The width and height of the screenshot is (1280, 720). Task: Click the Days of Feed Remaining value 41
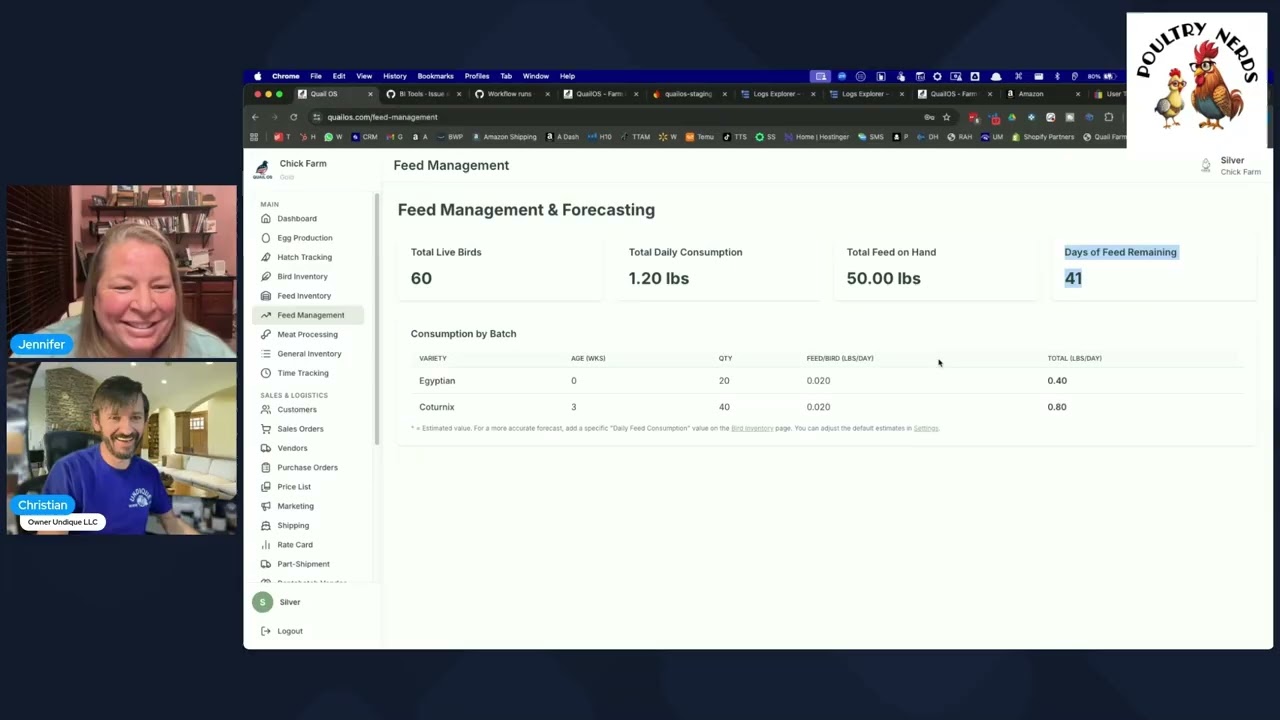[1073, 278]
